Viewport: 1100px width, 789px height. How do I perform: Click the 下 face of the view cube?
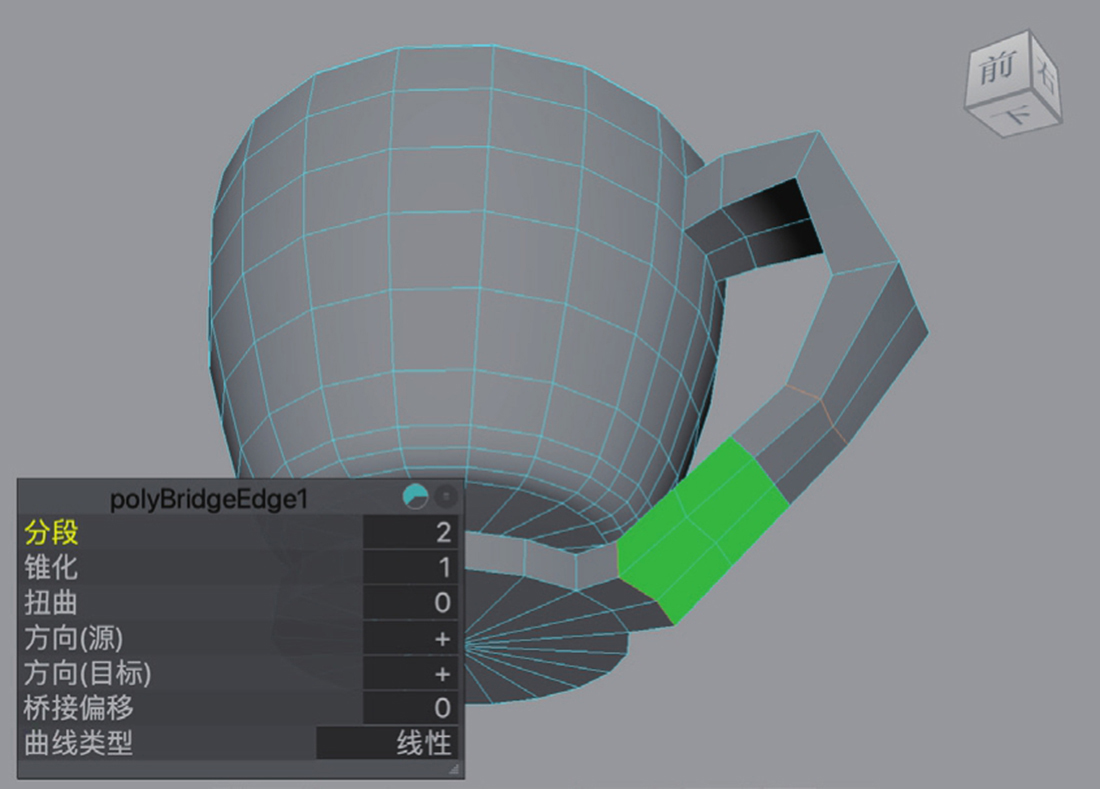tap(1015, 116)
